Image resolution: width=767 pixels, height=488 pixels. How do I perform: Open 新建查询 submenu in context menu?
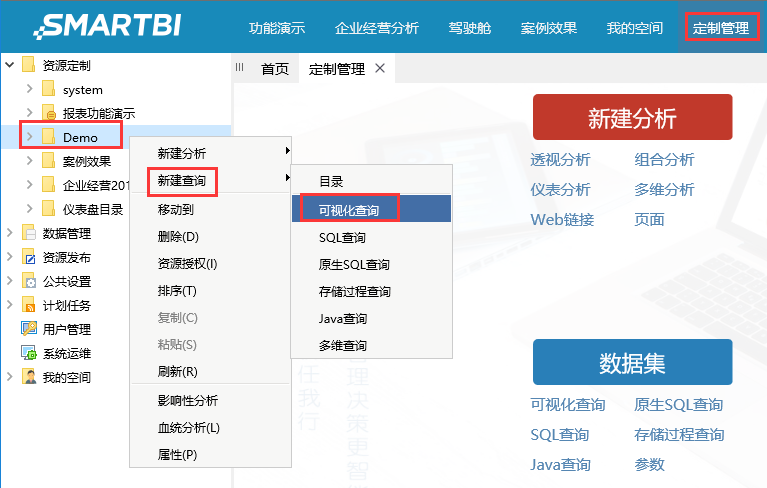(211, 180)
